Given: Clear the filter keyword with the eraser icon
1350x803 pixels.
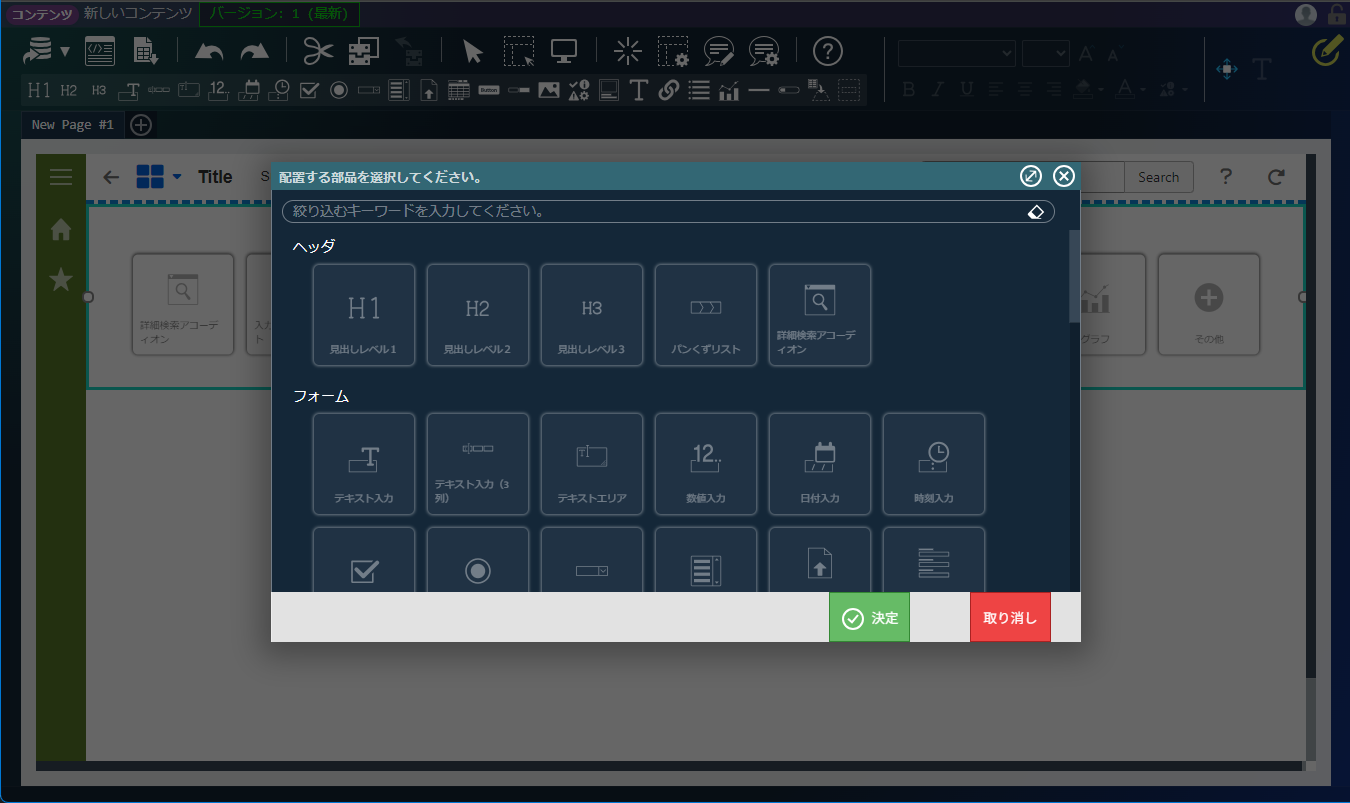Looking at the screenshot, I should pyautogui.click(x=1036, y=212).
